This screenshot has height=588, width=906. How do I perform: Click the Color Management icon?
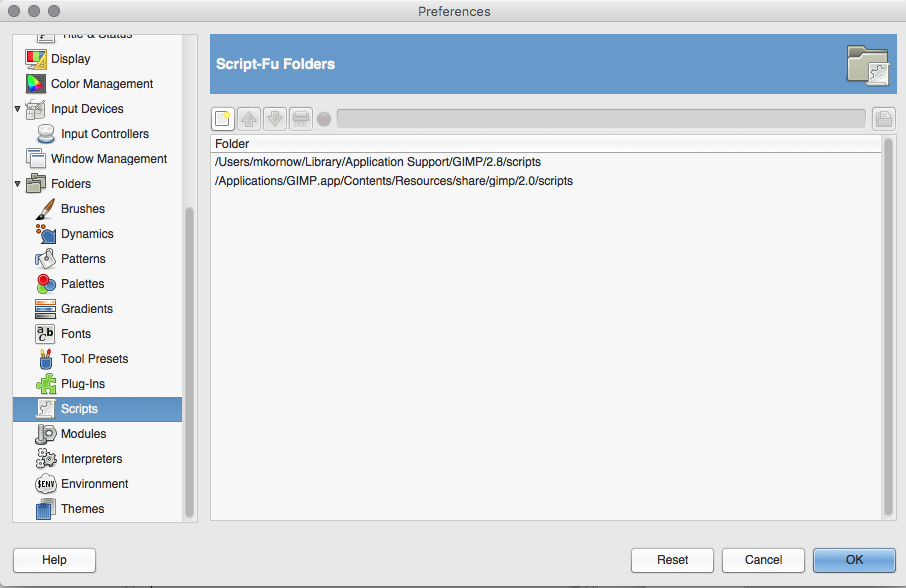[x=36, y=84]
